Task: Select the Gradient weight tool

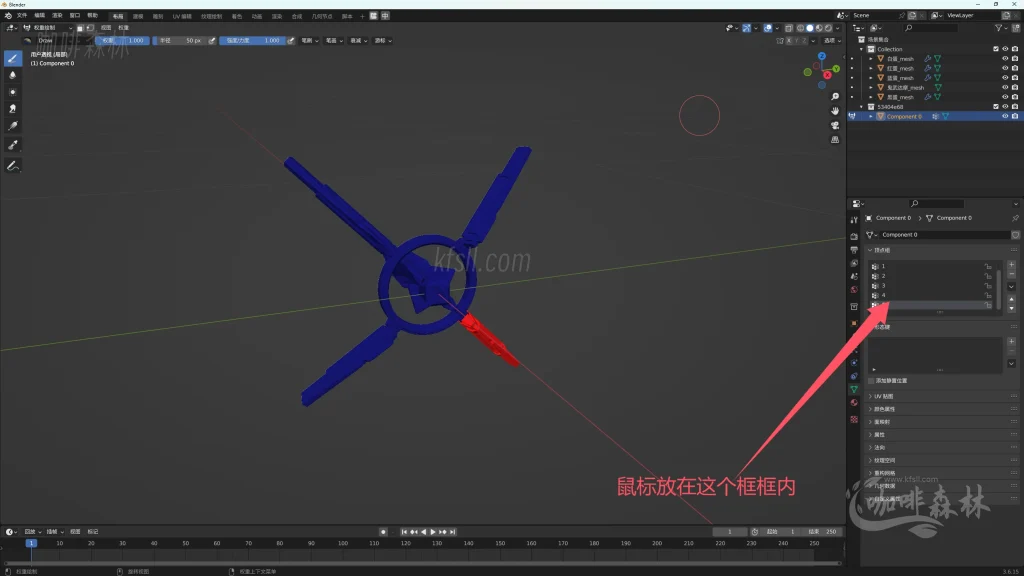Action: (x=13, y=126)
